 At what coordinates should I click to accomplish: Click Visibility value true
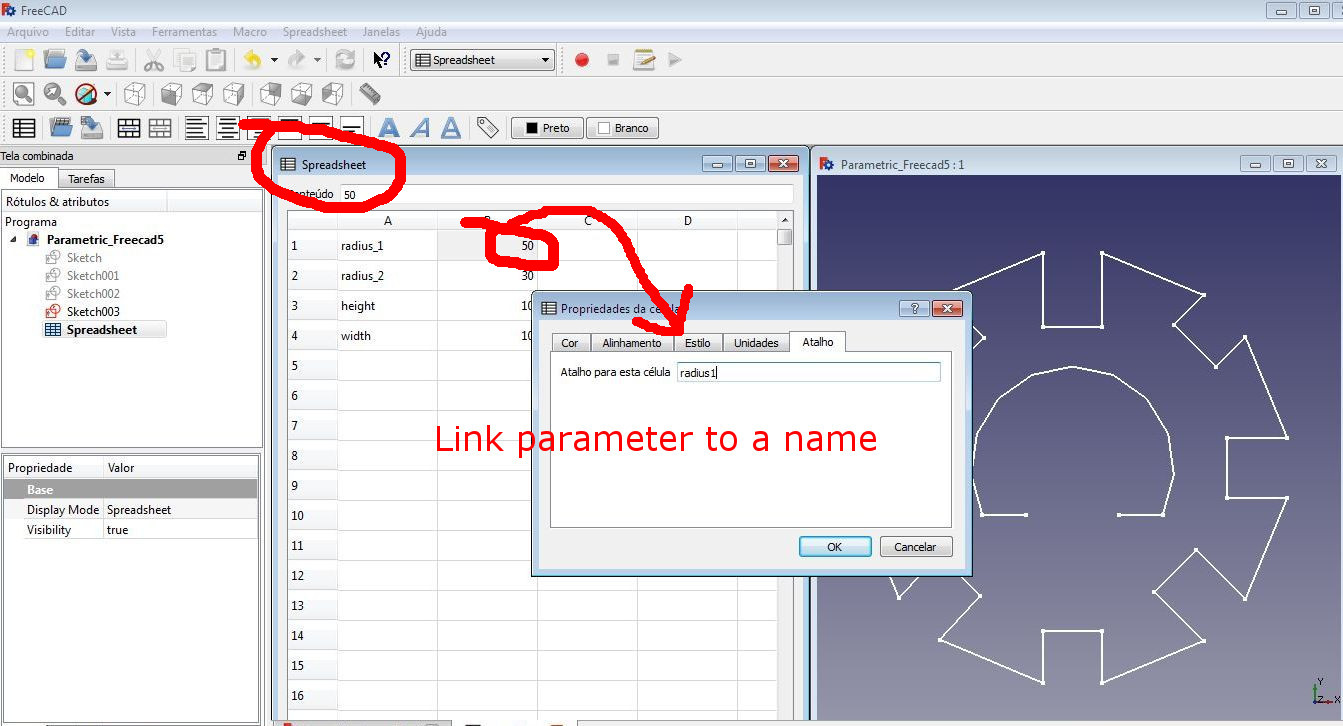[x=180, y=530]
